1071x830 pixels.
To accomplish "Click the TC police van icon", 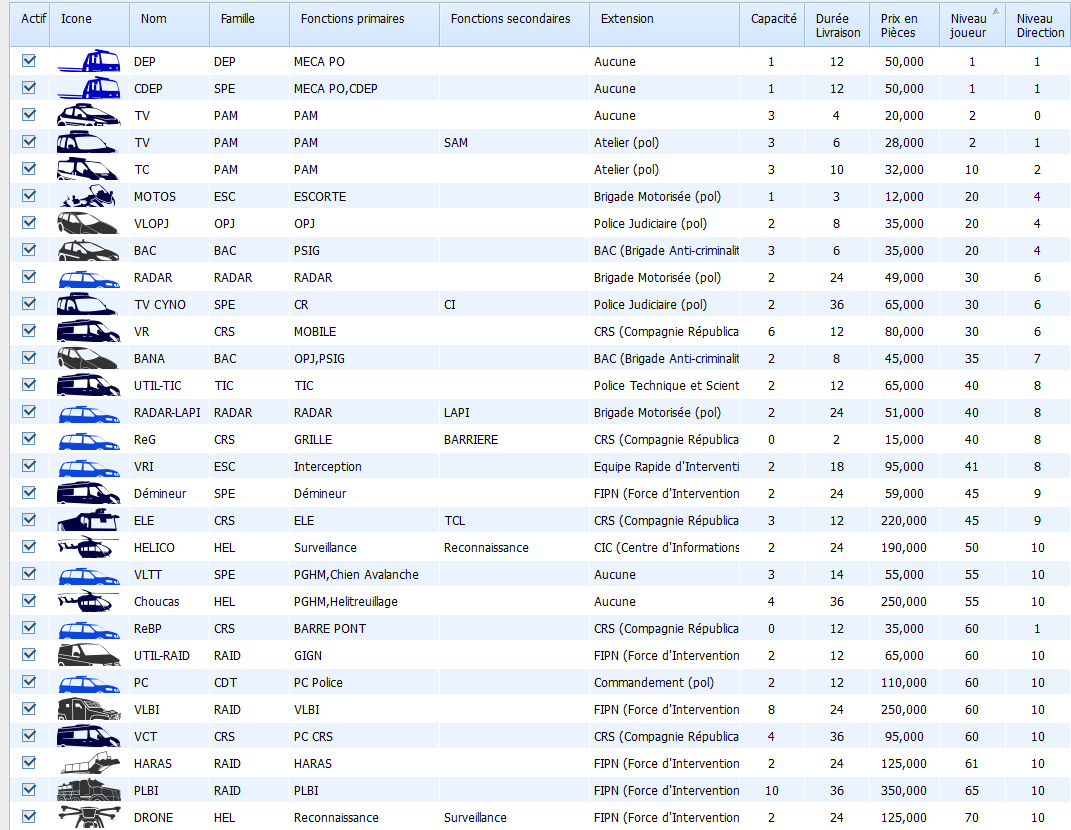I will (87, 169).
